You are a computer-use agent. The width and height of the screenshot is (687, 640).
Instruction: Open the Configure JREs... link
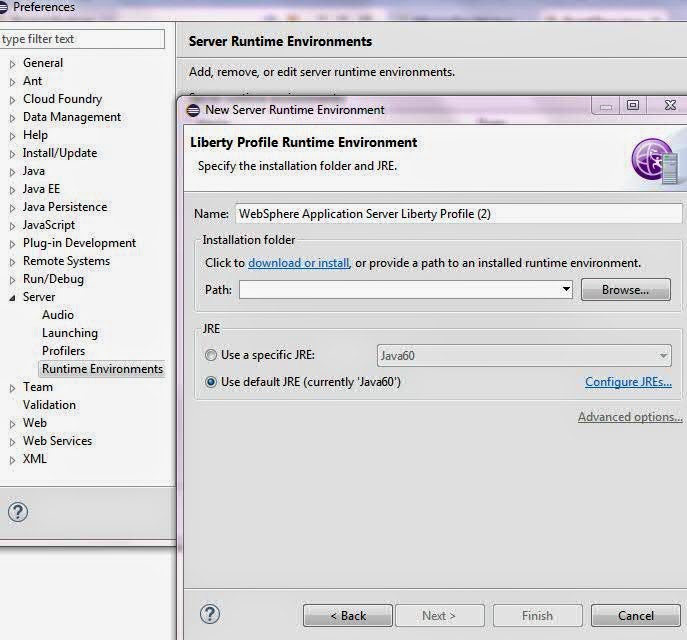tap(628, 382)
